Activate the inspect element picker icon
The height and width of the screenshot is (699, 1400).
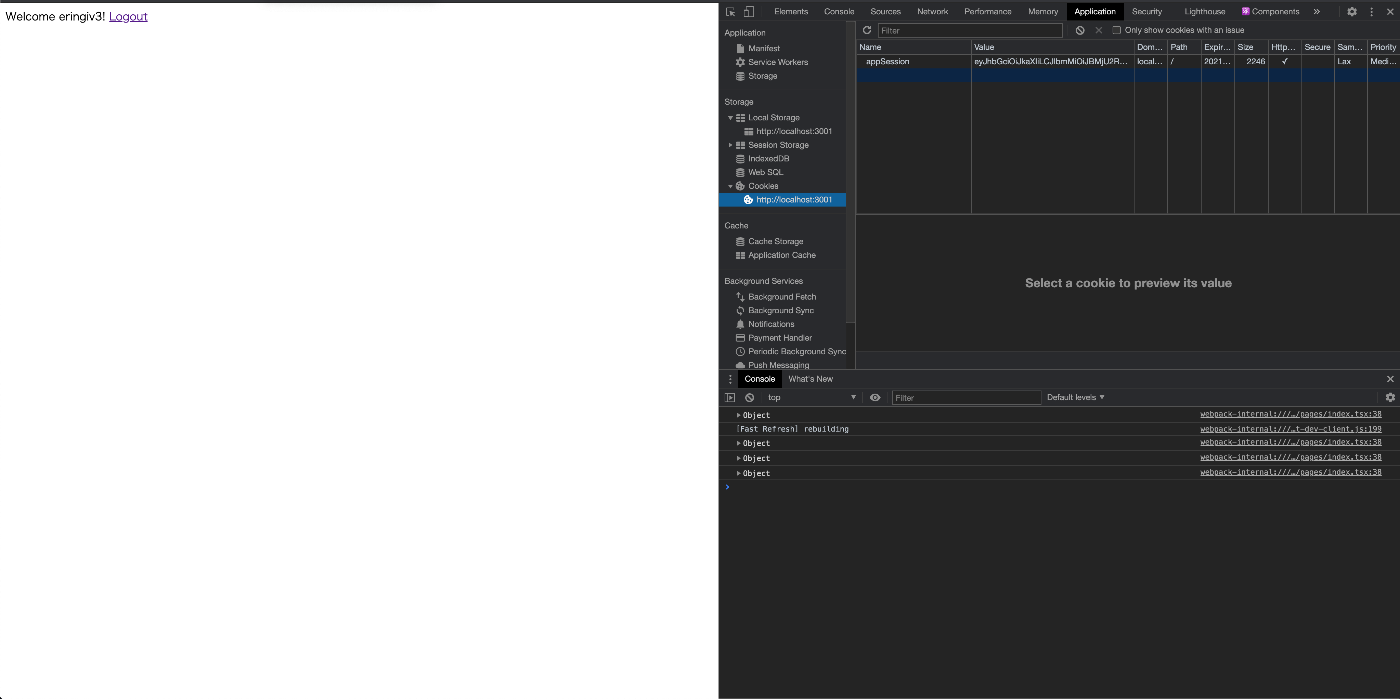click(x=731, y=12)
